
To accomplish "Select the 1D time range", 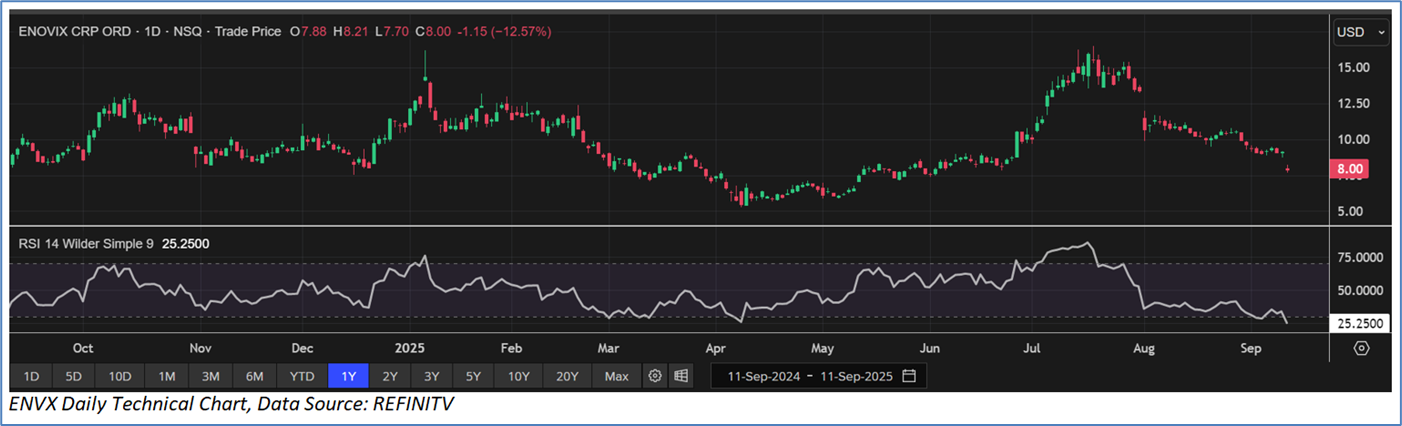I will coord(31,376).
